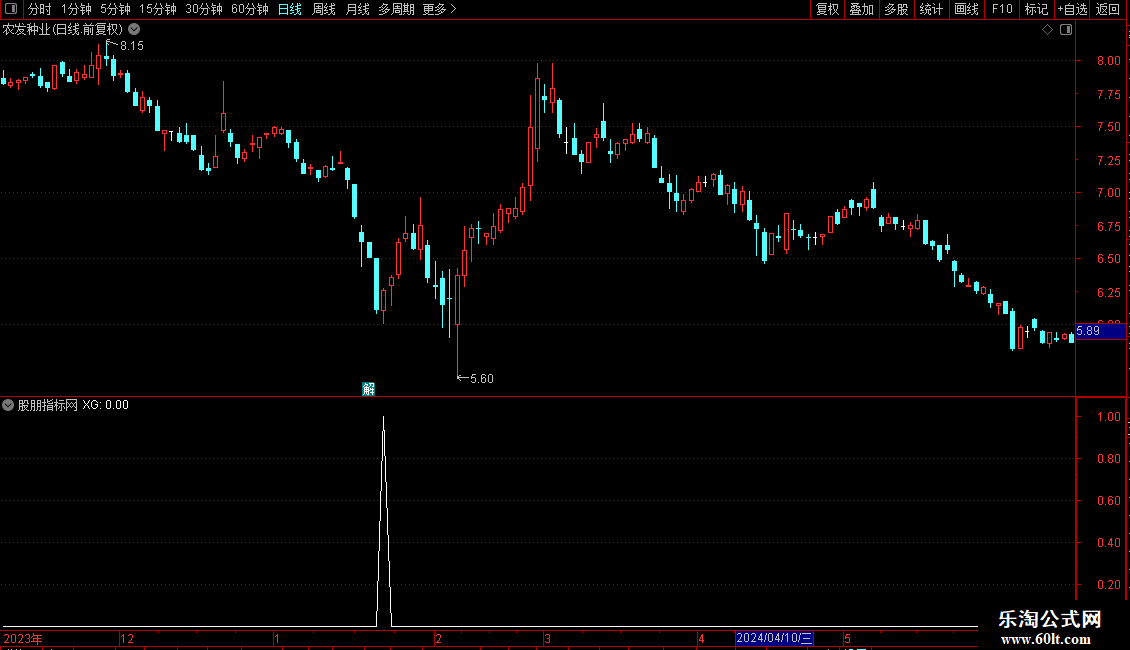Click the 1.00 indicator axis label
Viewport: 1130px width, 650px height.
click(x=1108, y=417)
